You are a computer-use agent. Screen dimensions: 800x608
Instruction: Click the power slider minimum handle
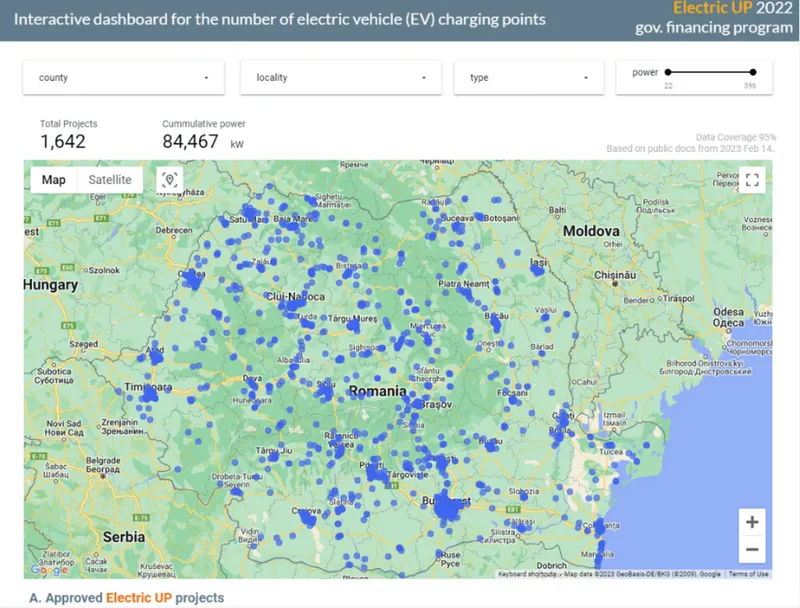coord(667,72)
